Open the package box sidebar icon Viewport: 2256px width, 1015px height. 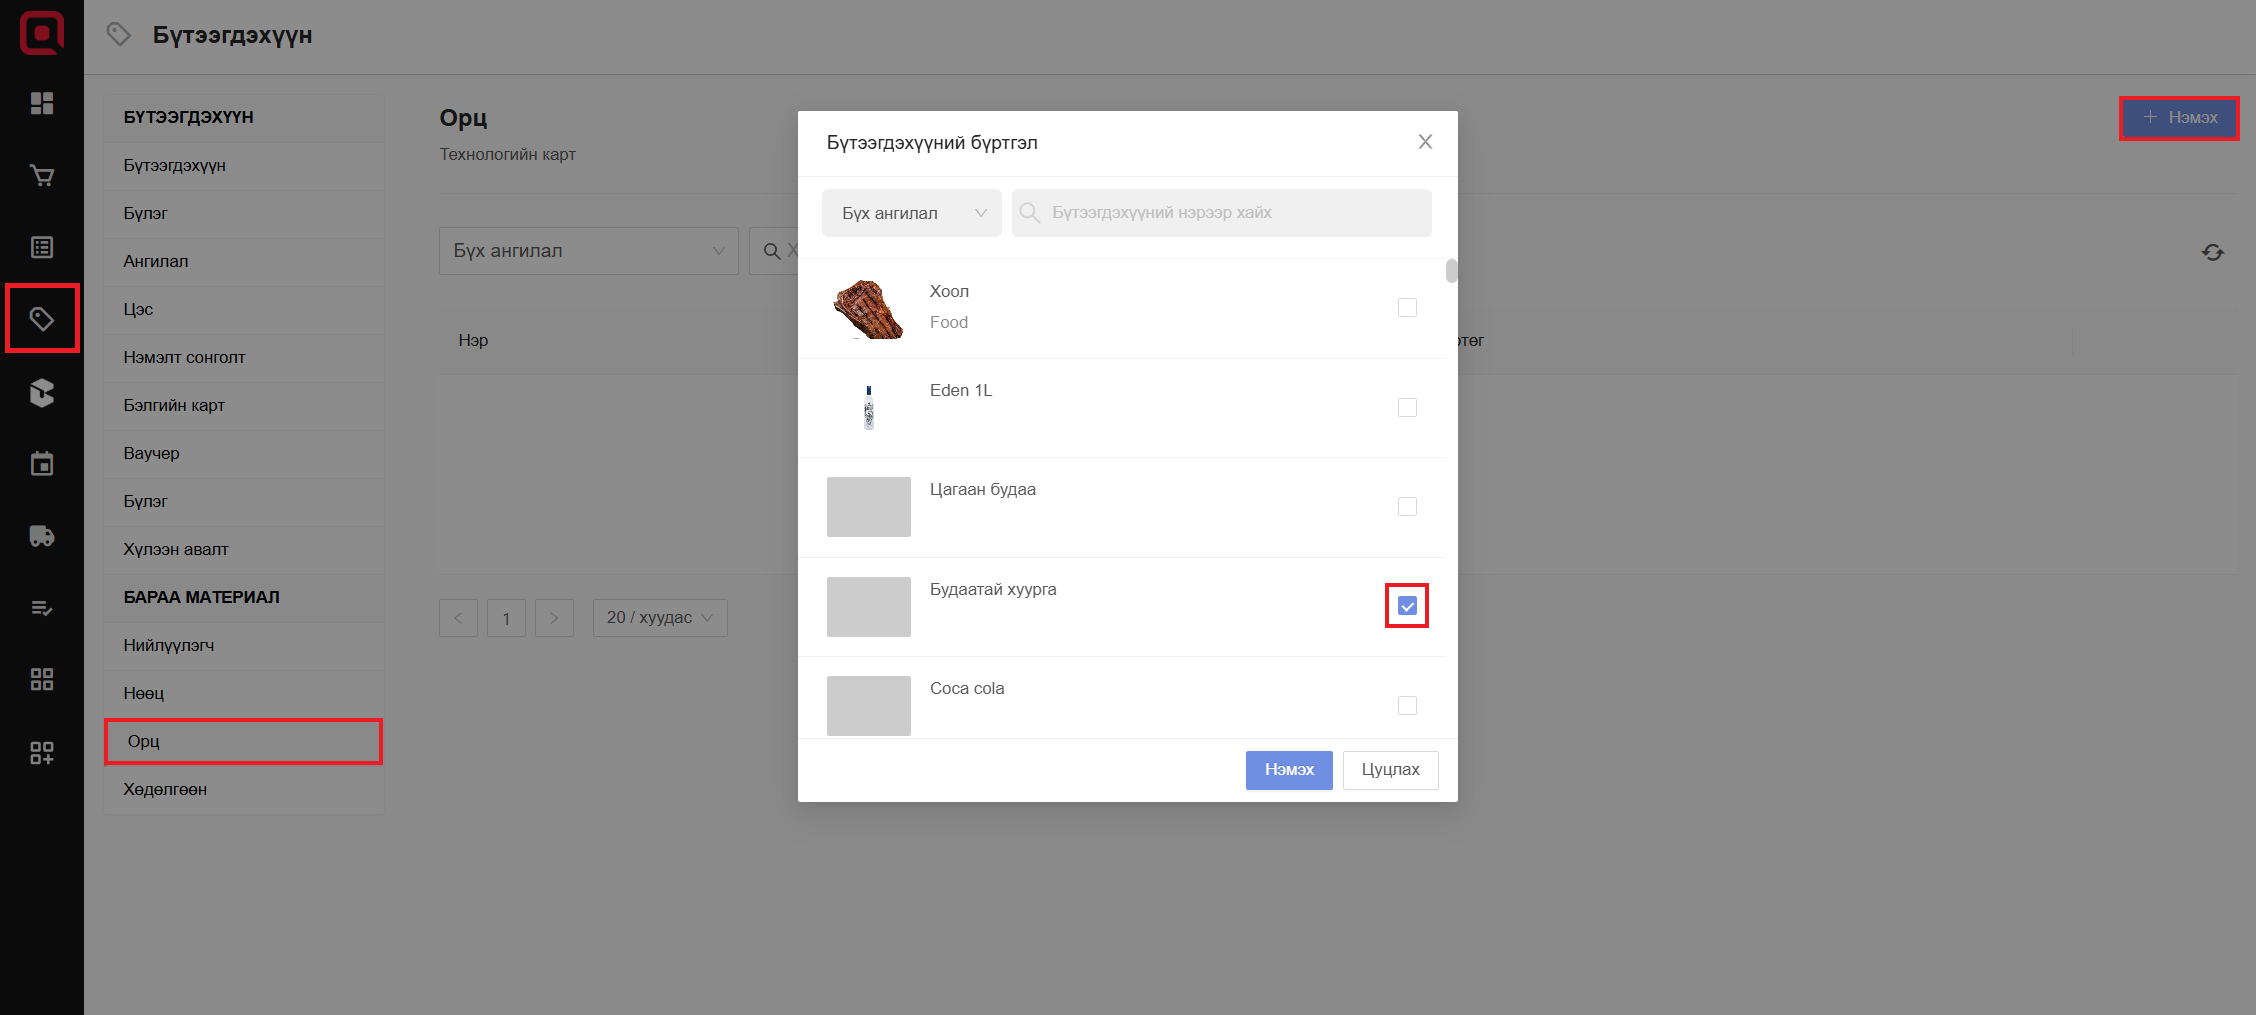pyautogui.click(x=42, y=392)
